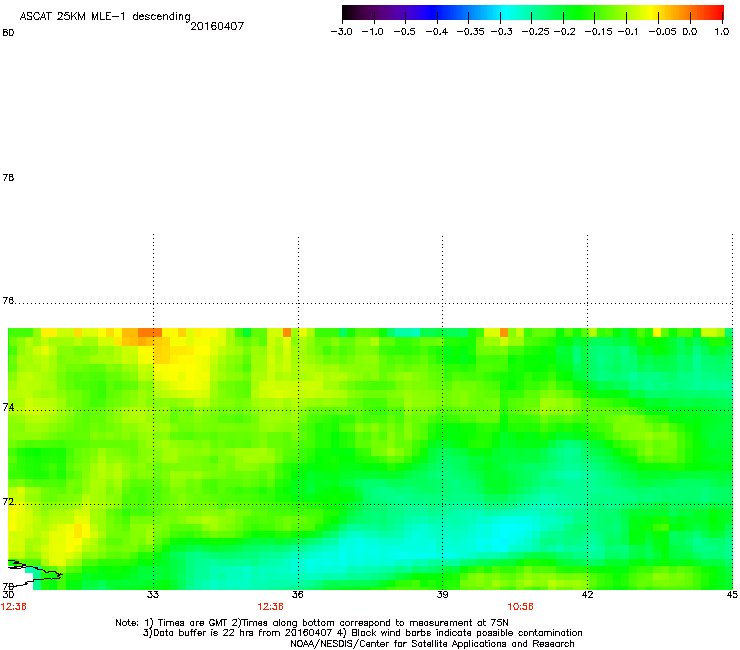Click the "-0.25" color scale label
The image size is (740, 650).
535,32
